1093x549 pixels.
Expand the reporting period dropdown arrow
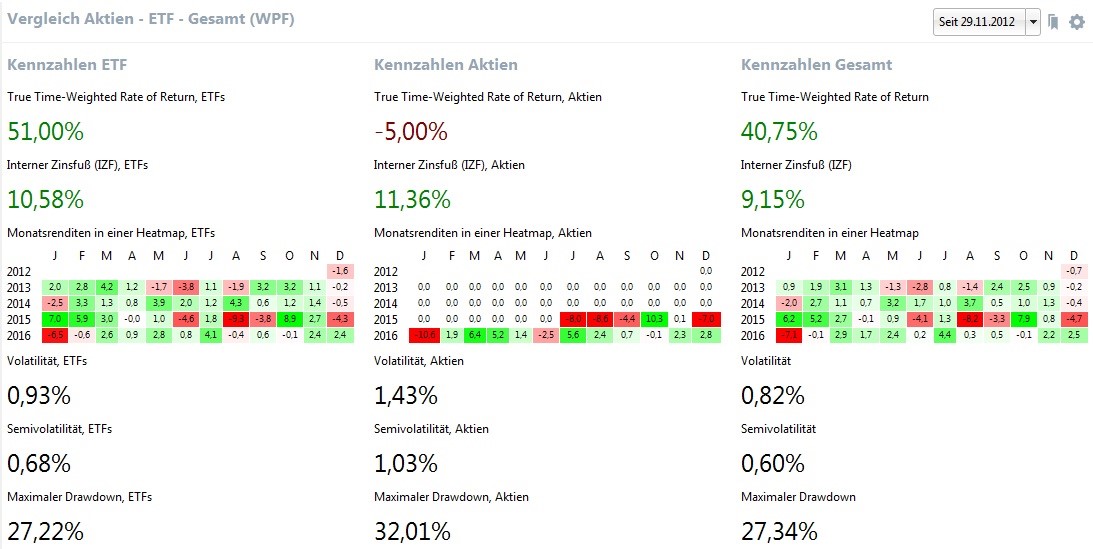pyautogui.click(x=1033, y=22)
